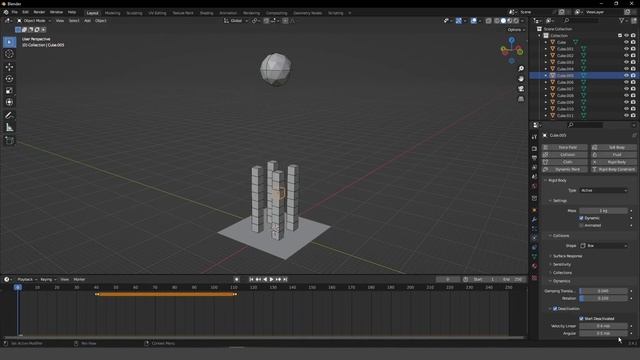
Task: Open the File menu
Action: click(x=15, y=12)
